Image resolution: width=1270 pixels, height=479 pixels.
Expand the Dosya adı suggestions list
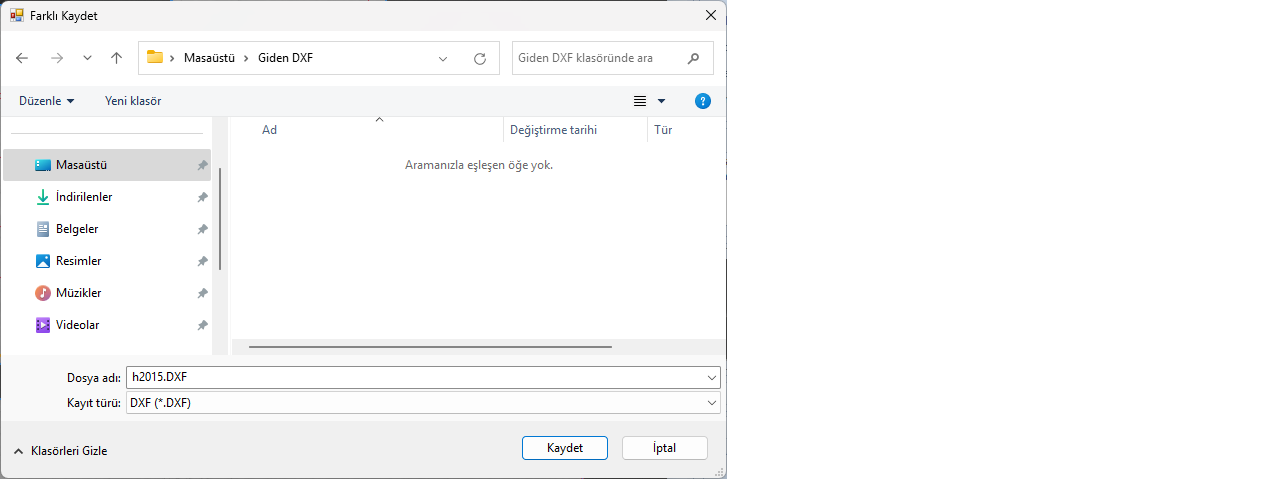(712, 378)
